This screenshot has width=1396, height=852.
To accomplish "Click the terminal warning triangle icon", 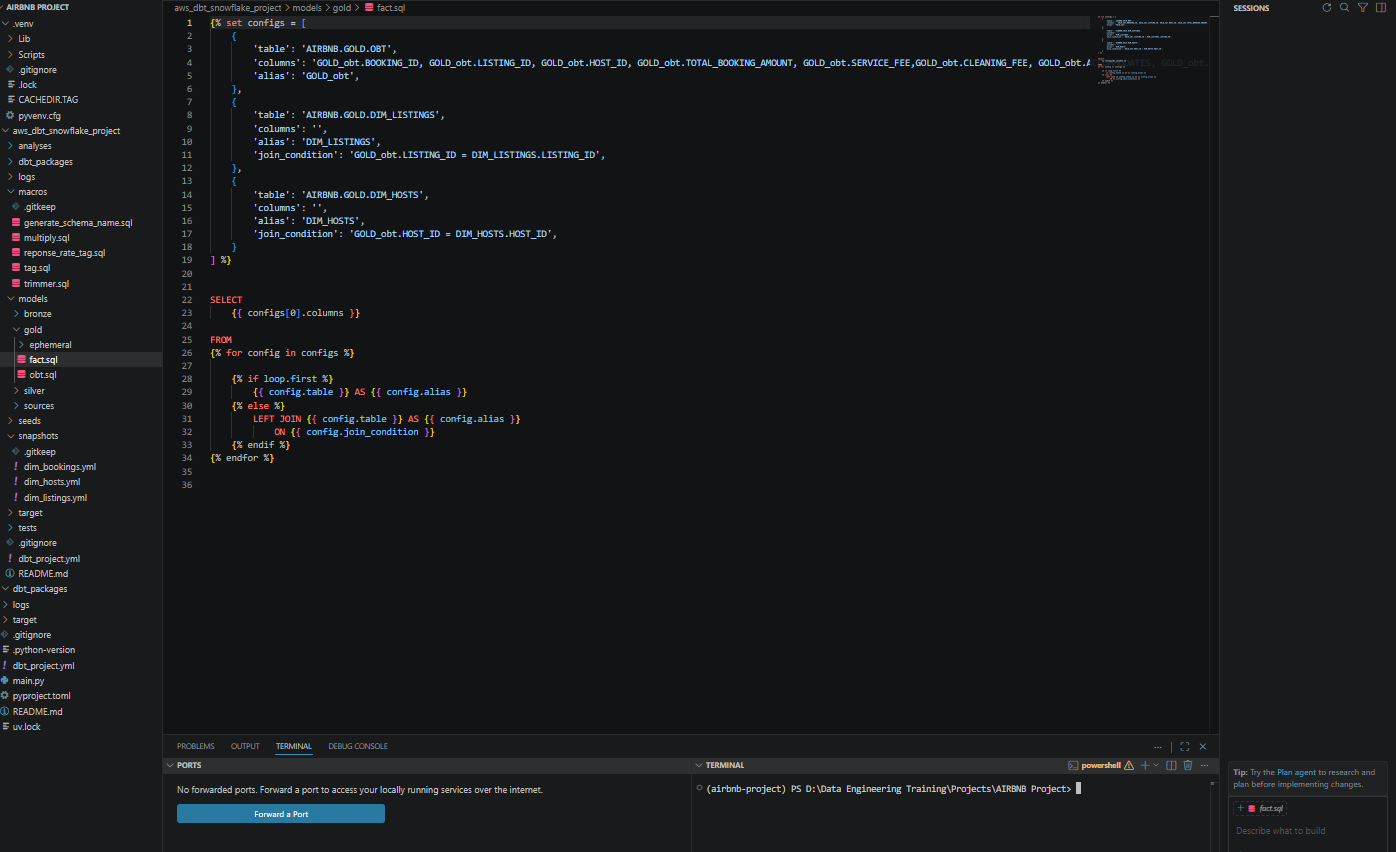I will [x=1129, y=765].
